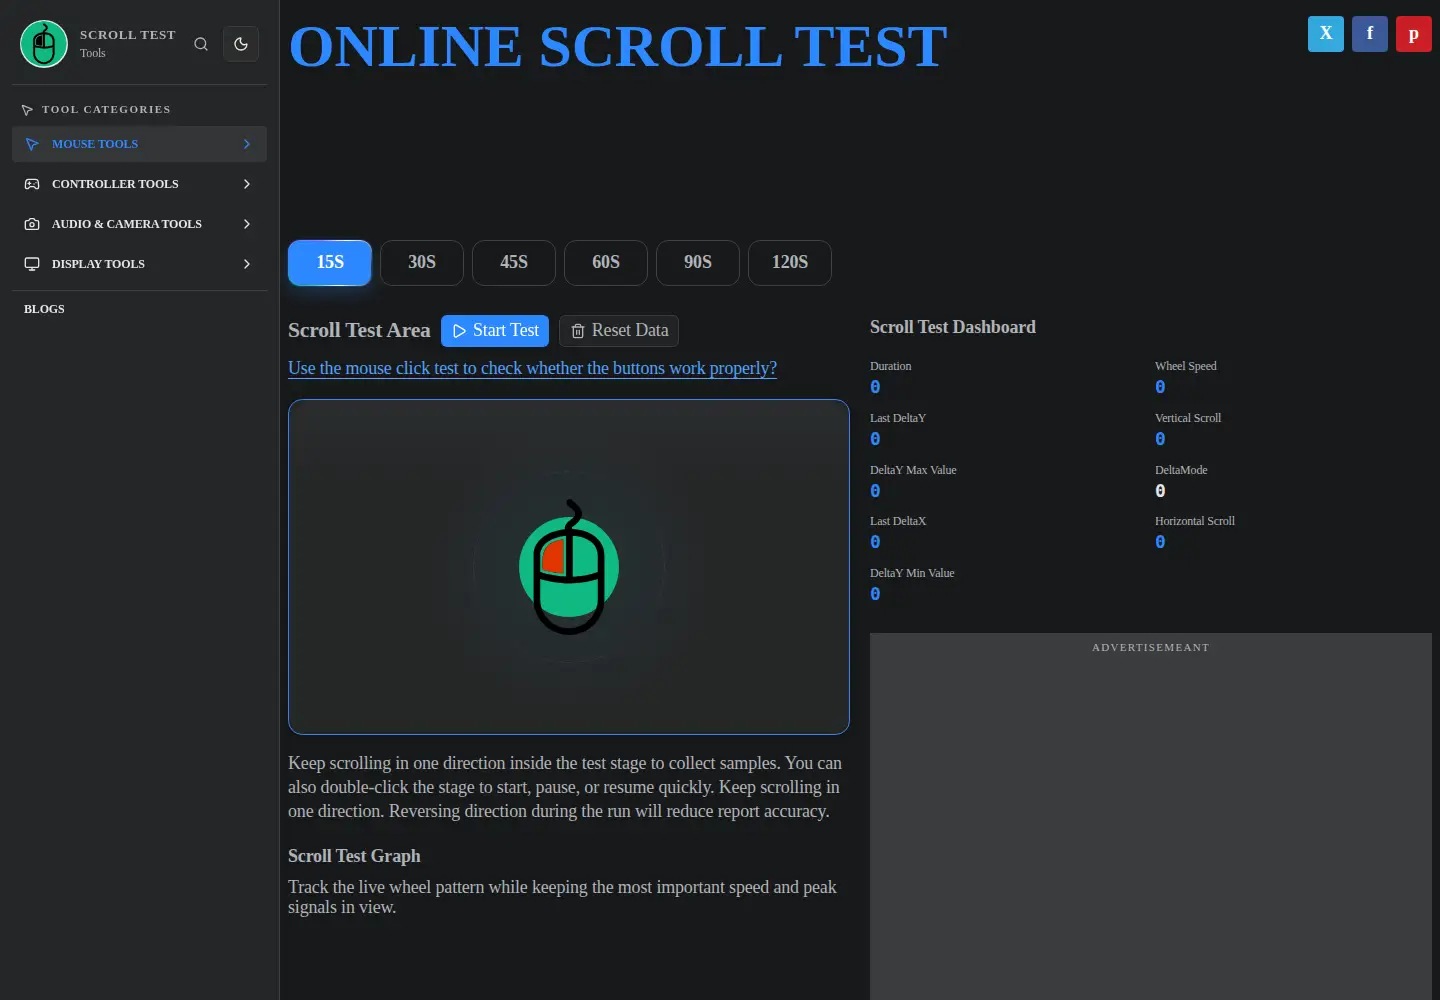The height and width of the screenshot is (1000, 1440).
Task: Click the ONLINE SCROLL TEST heading
Action: (618, 47)
